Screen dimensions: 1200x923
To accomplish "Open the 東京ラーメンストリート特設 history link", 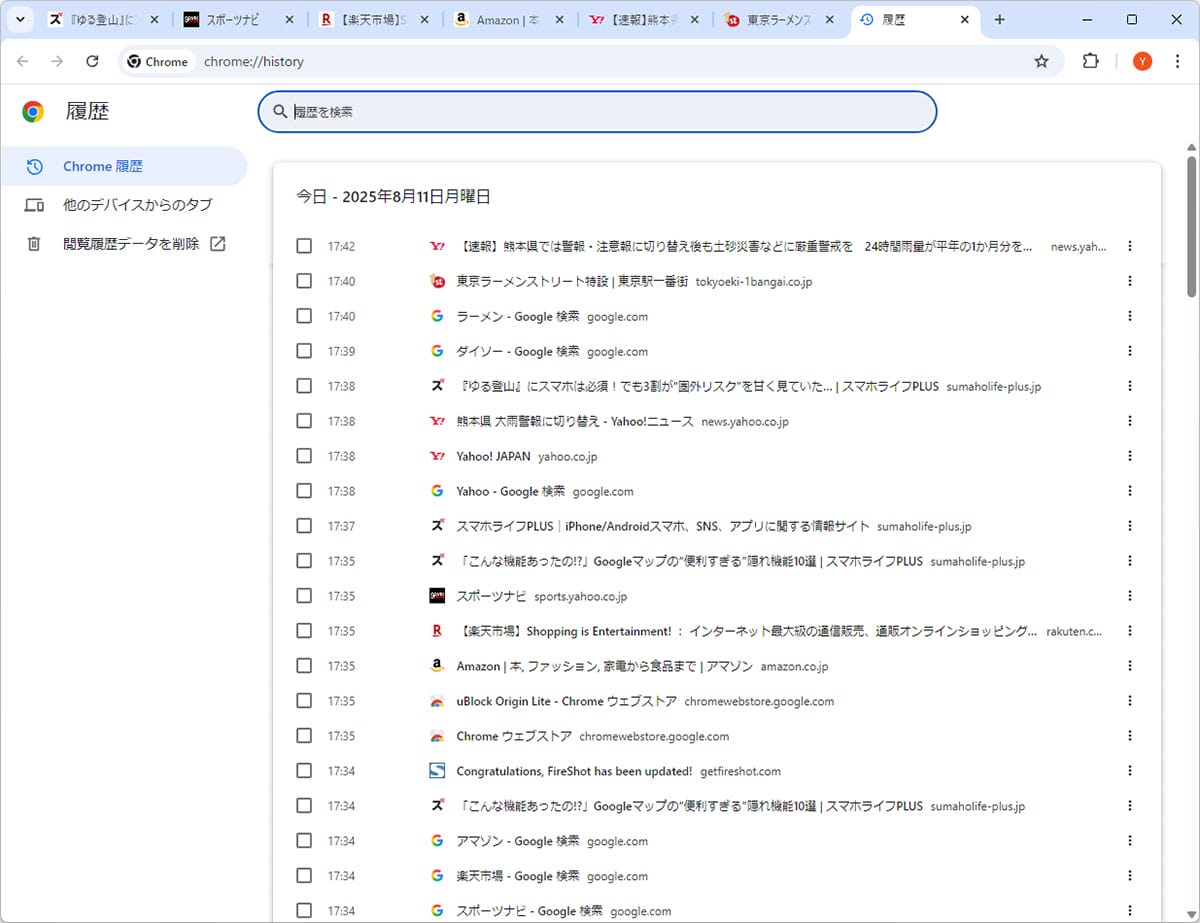I will pos(572,281).
